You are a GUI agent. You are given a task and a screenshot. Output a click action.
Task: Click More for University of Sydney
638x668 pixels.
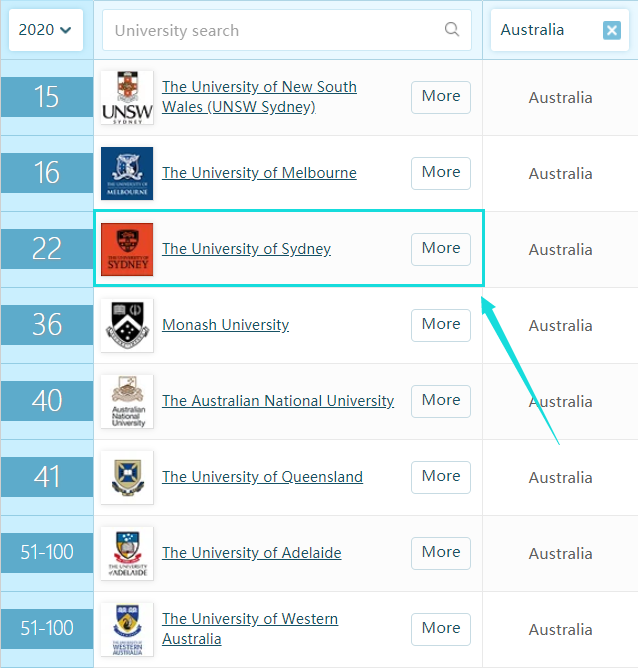coord(441,249)
